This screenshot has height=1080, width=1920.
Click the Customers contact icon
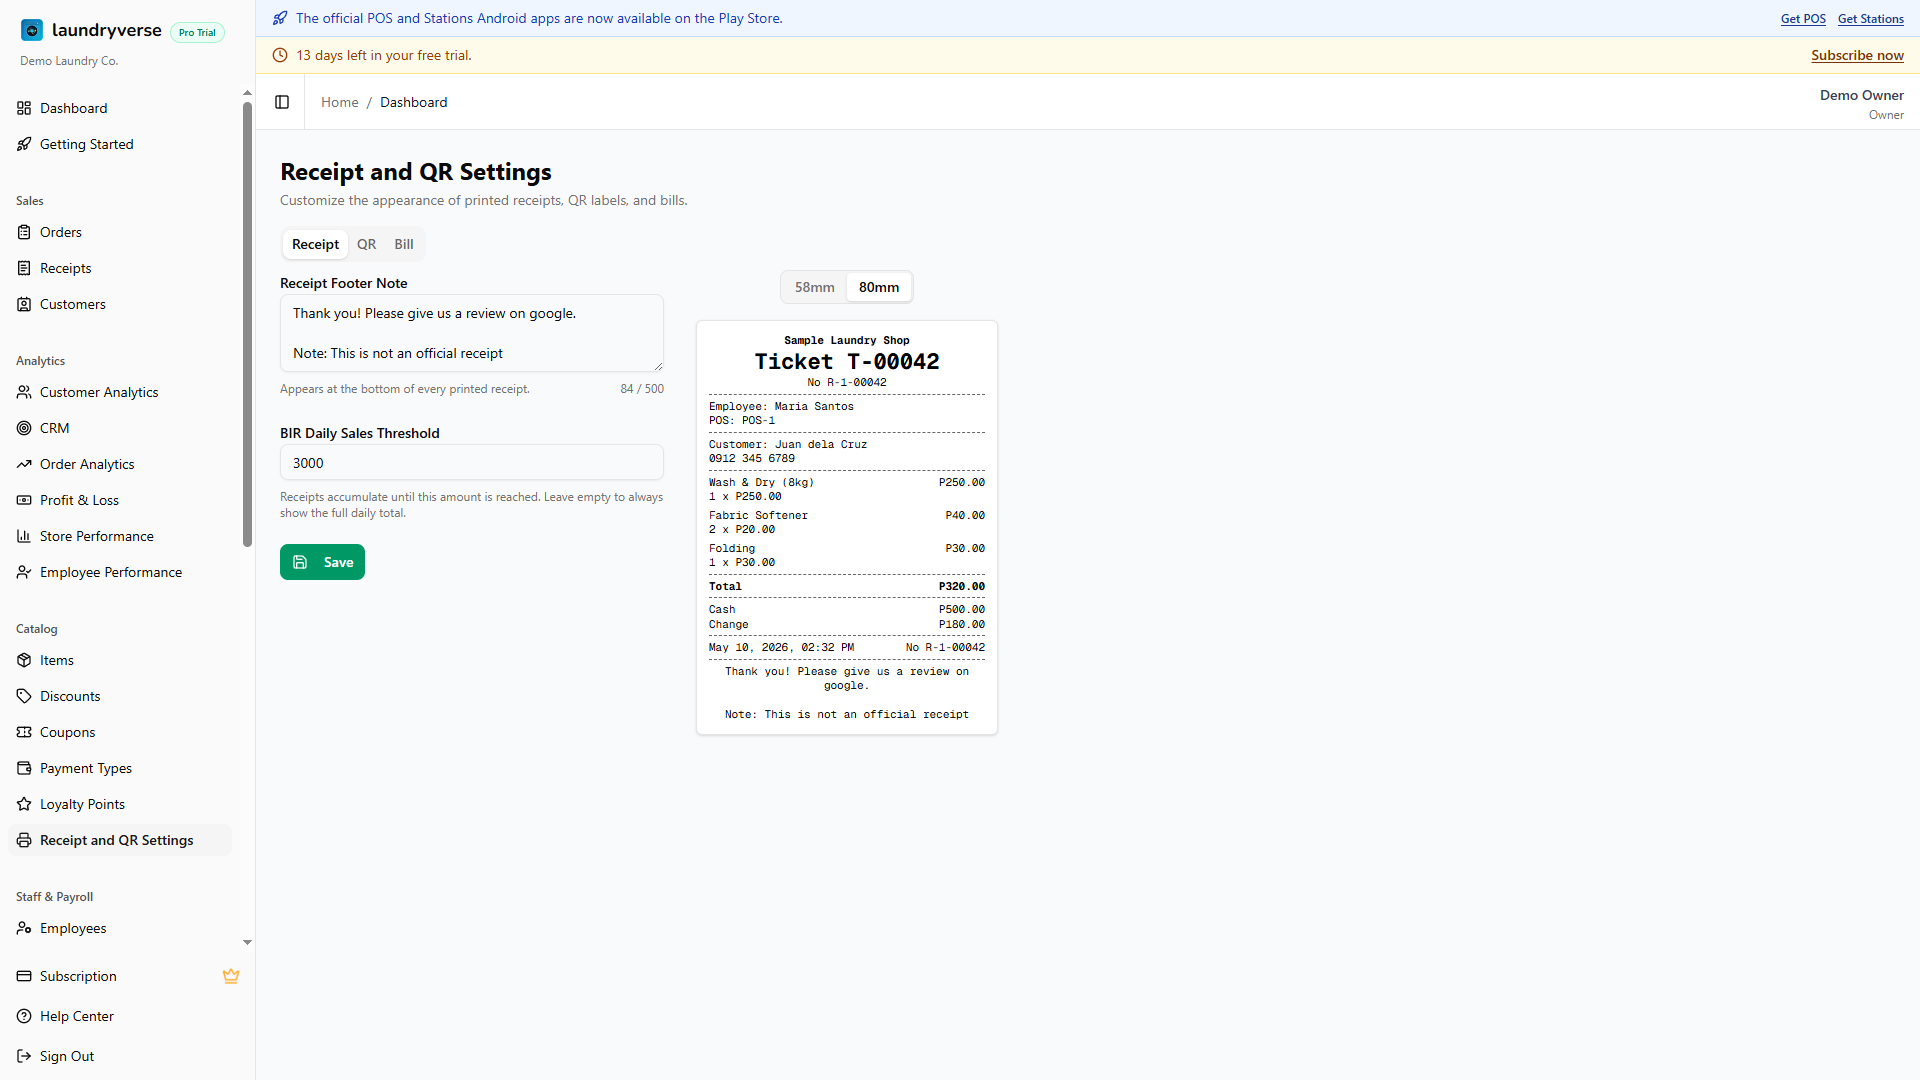coord(24,304)
